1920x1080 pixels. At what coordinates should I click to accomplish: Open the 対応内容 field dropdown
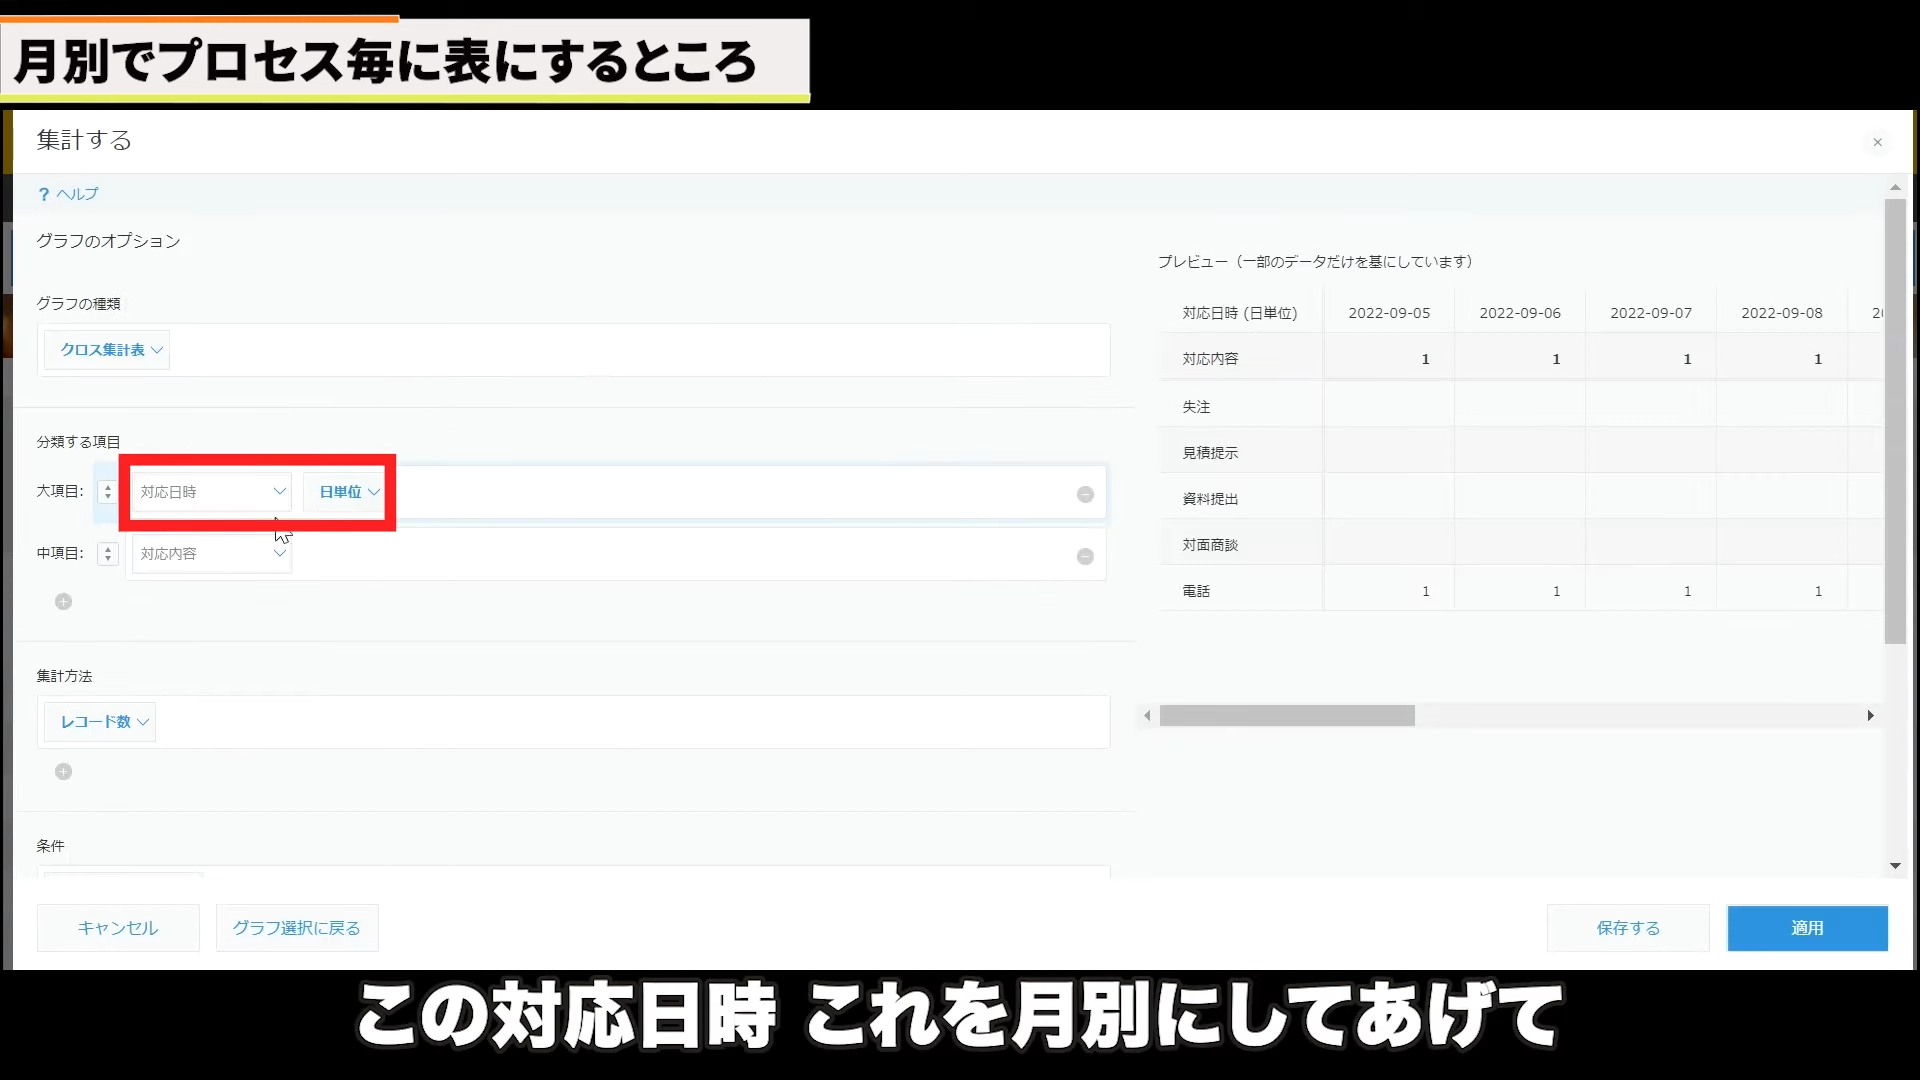(x=212, y=554)
